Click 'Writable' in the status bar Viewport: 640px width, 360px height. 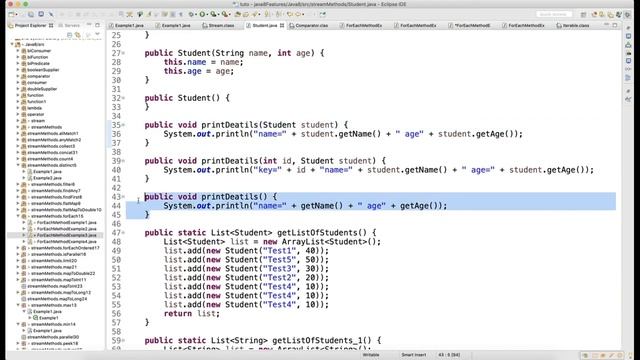click(x=371, y=355)
